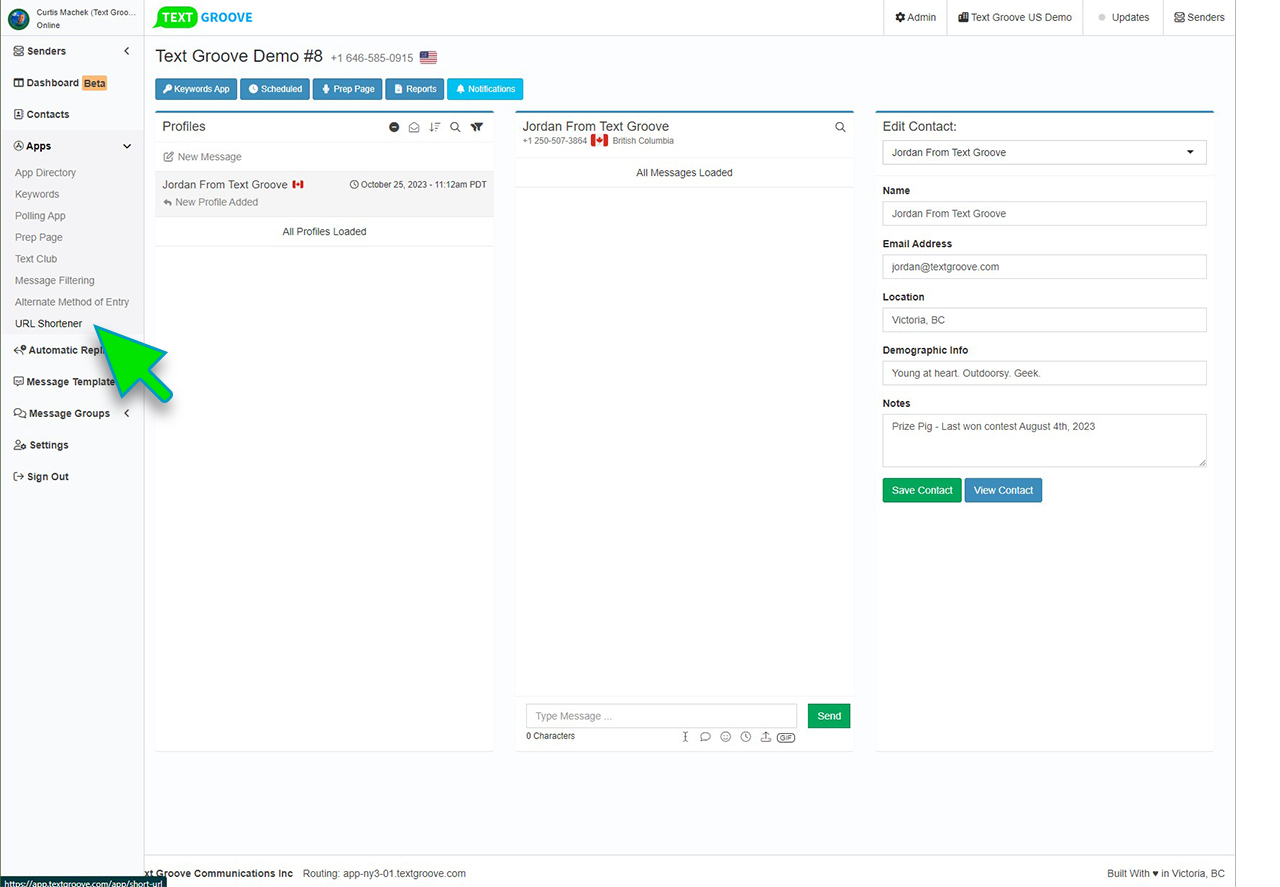Open the Keywords app link in sidebar

pyautogui.click(x=37, y=194)
